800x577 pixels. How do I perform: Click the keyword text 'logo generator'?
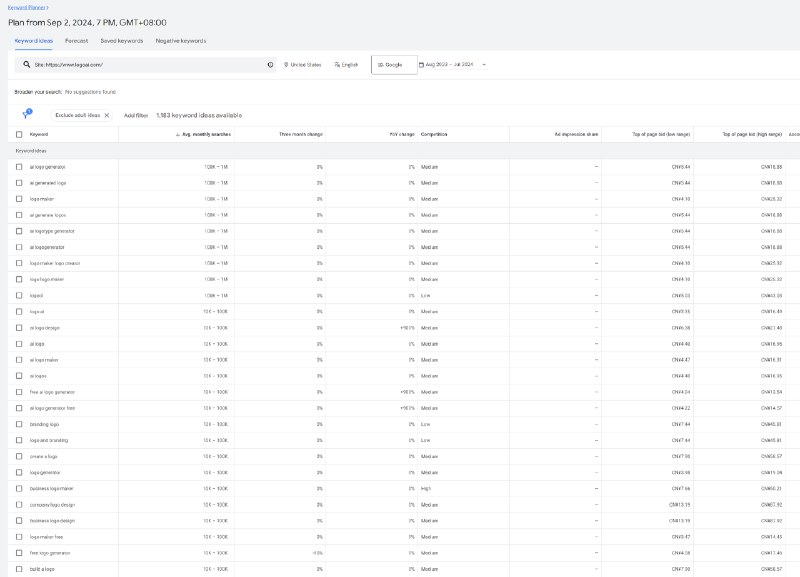45,472
